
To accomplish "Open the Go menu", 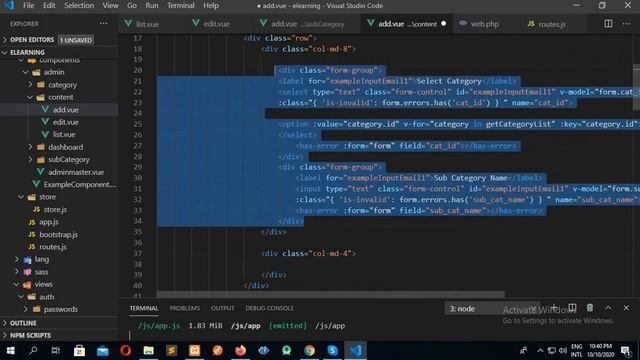I will tap(132, 6).
